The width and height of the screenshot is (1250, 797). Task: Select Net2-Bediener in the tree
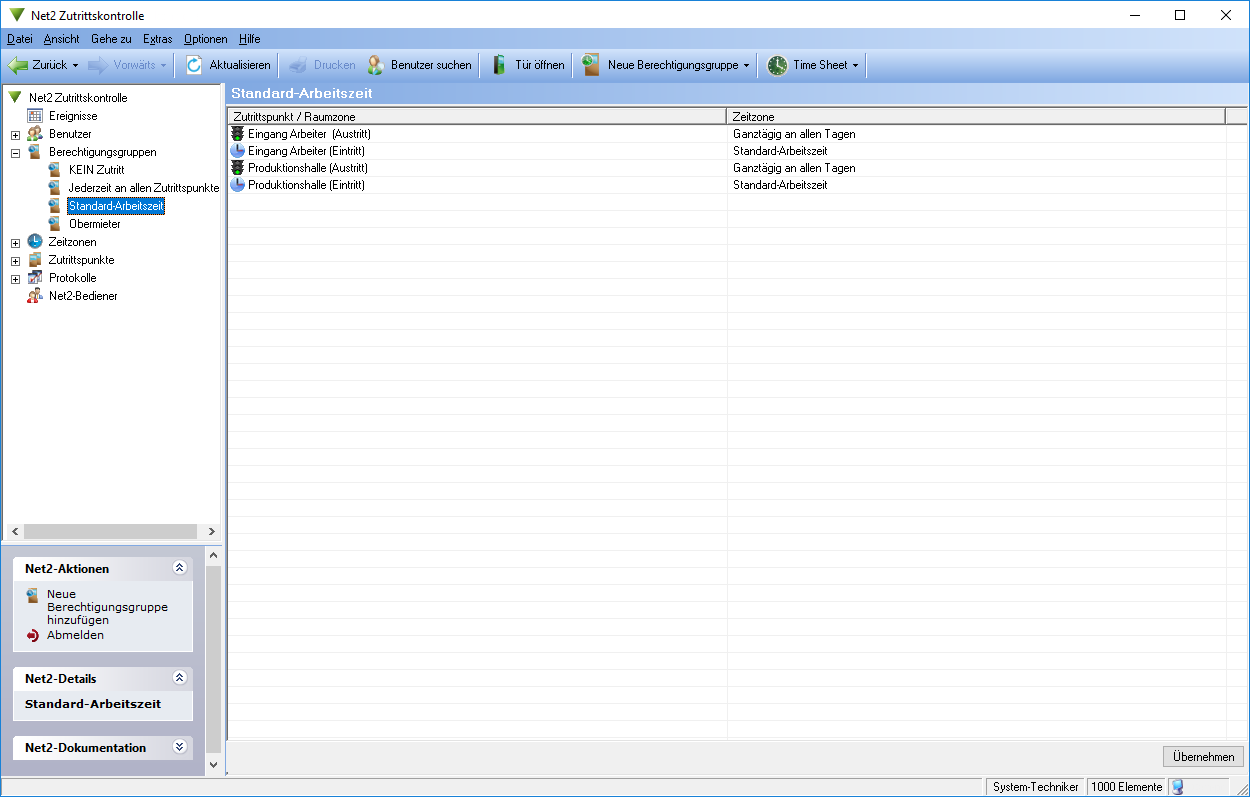point(83,296)
